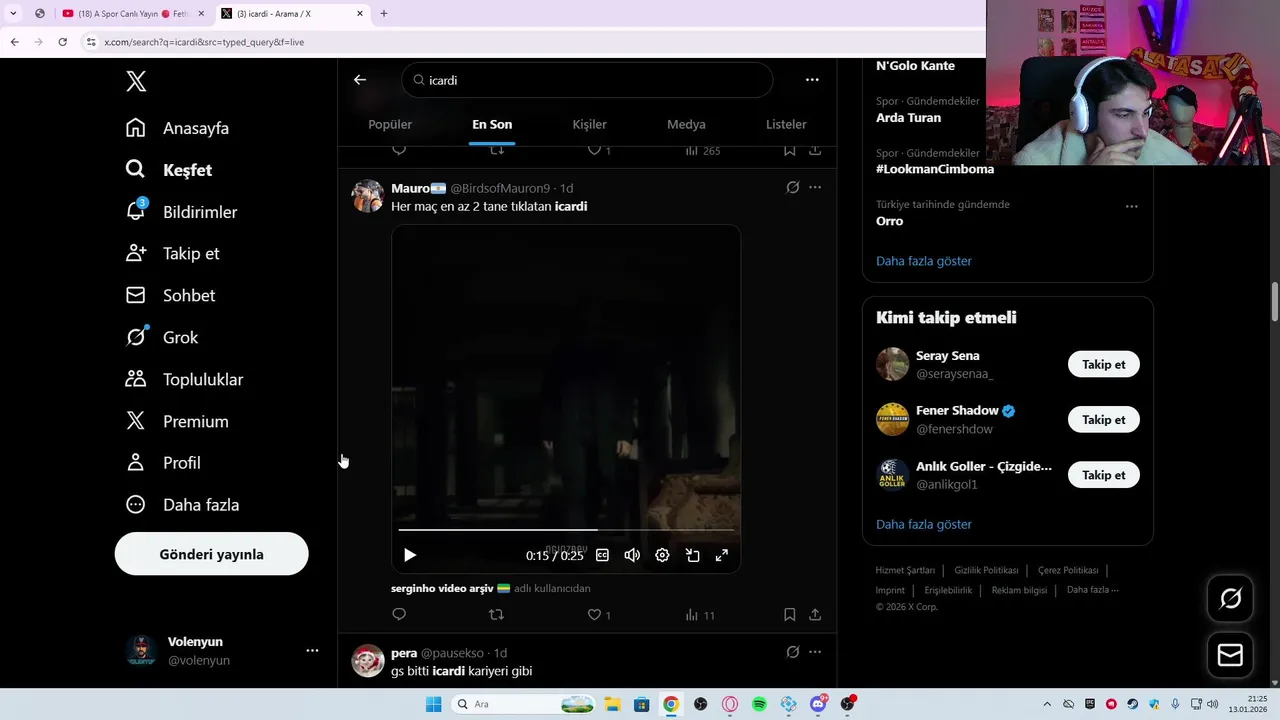Seek on the video progress bar
Viewport: 1280px width, 720px height.
point(566,529)
